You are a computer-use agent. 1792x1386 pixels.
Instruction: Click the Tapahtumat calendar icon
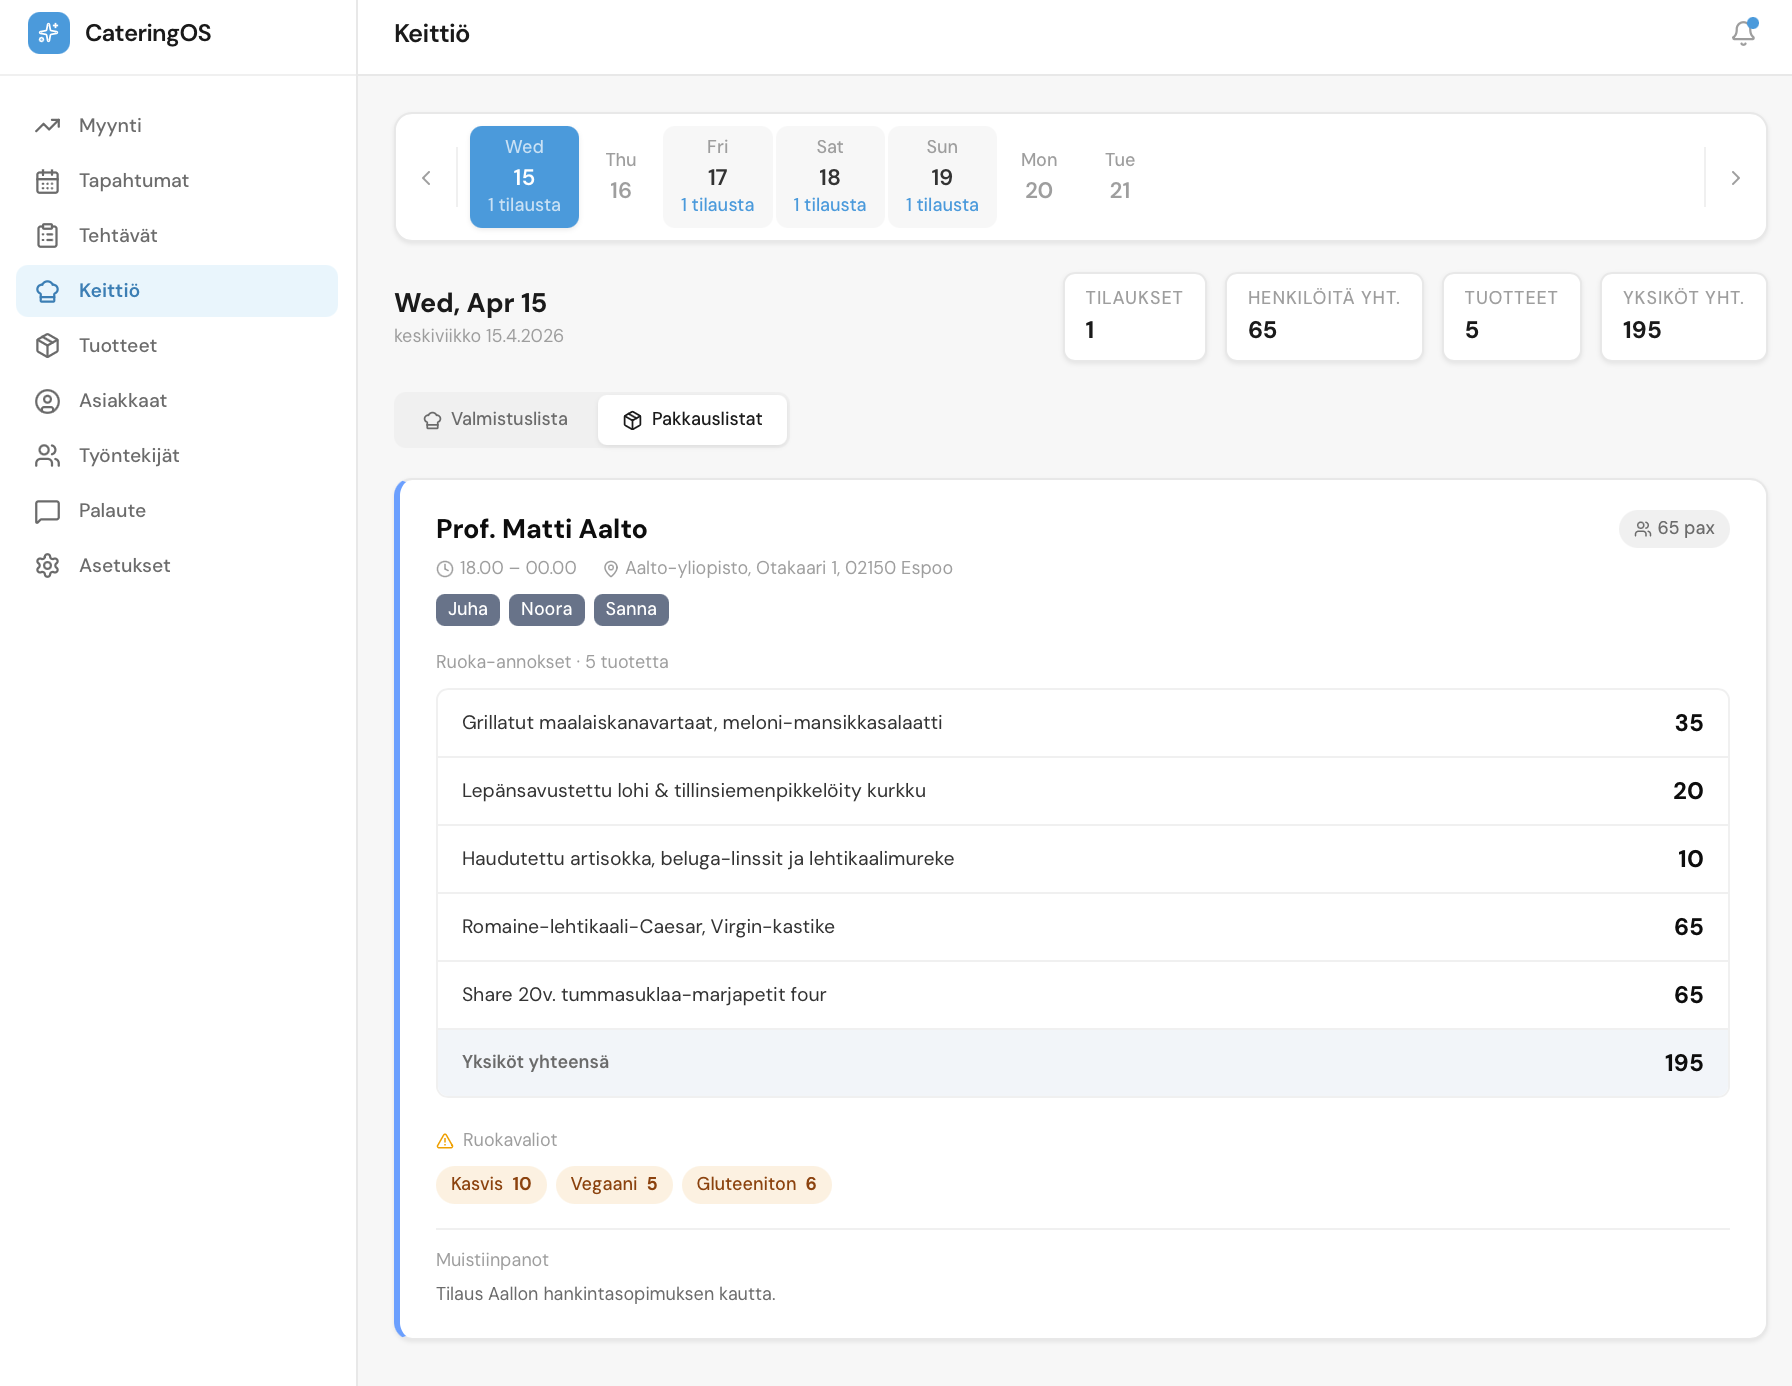[47, 181]
